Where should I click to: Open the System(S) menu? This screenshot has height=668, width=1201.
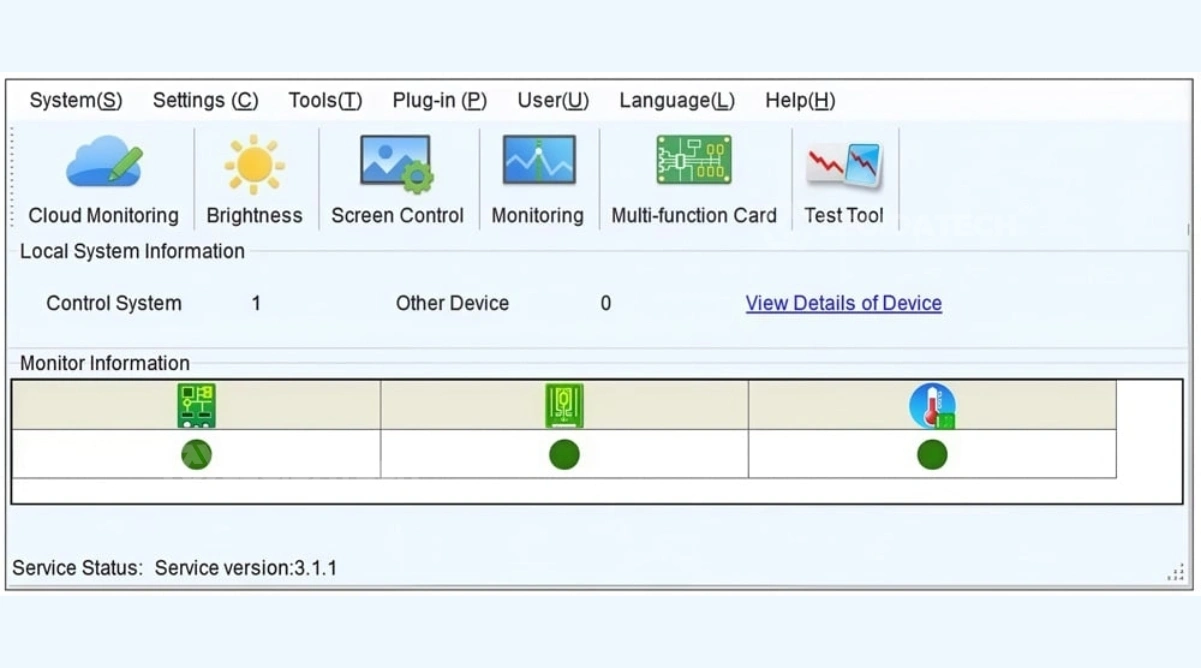tap(76, 101)
